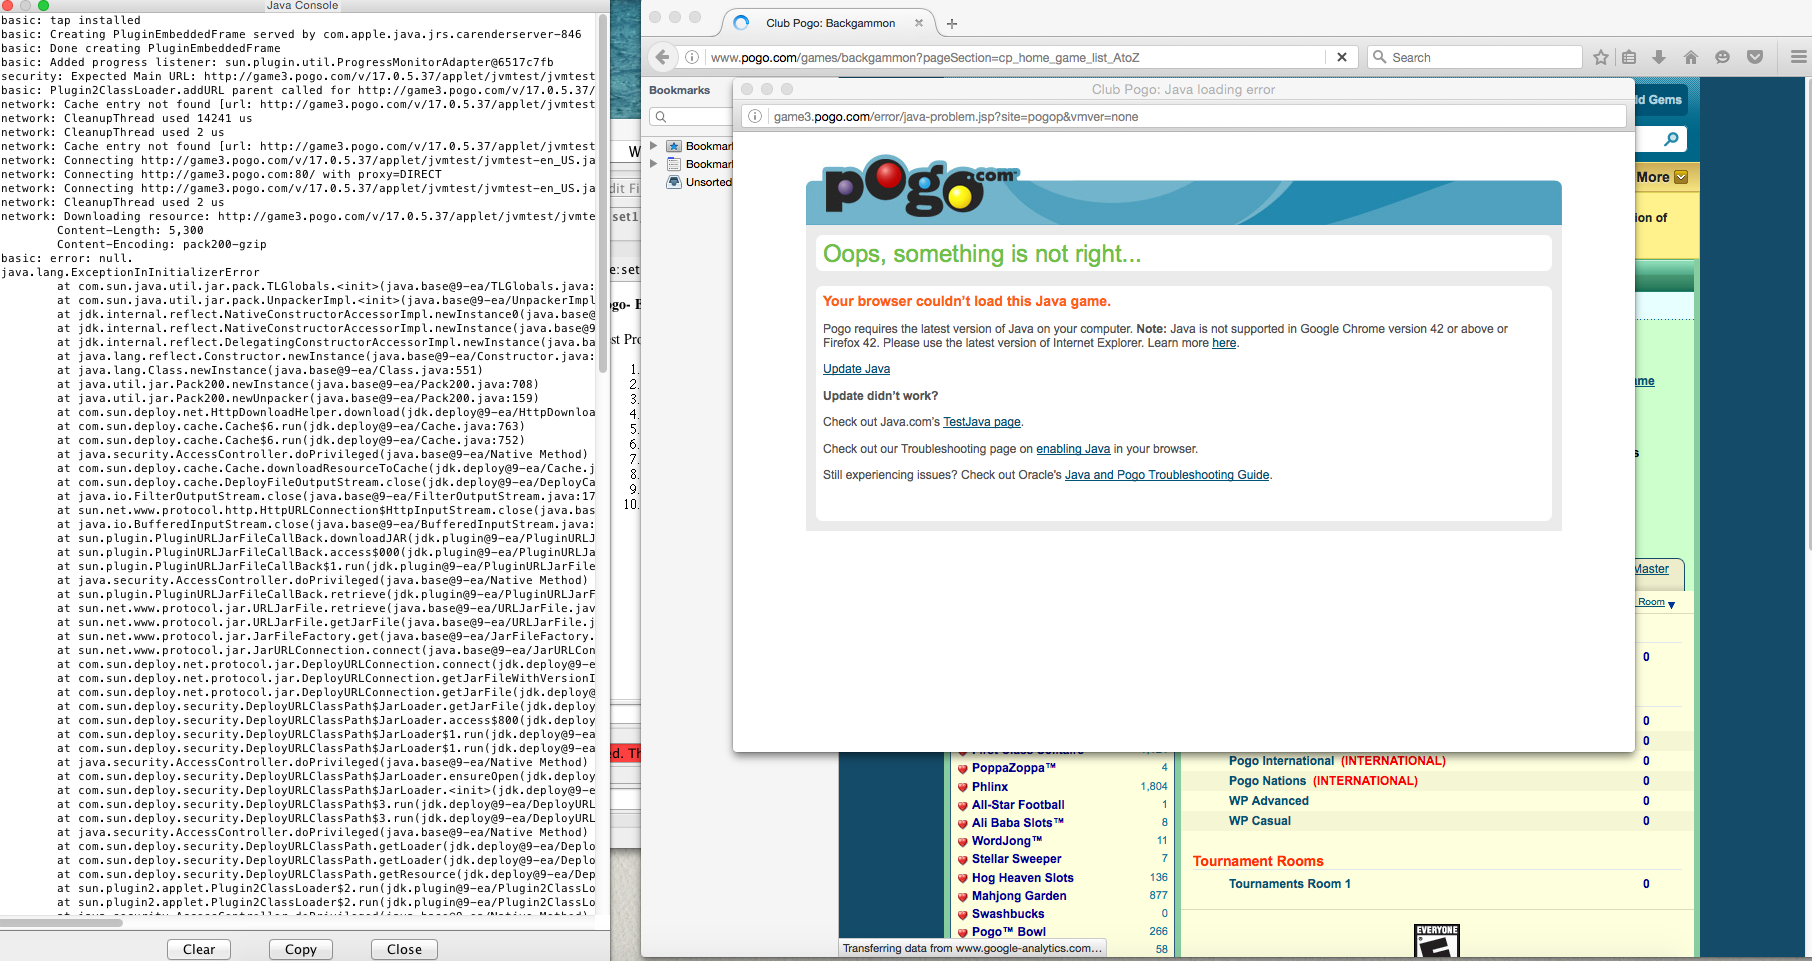Click the Pocket icon in toolbar

(x=1755, y=57)
